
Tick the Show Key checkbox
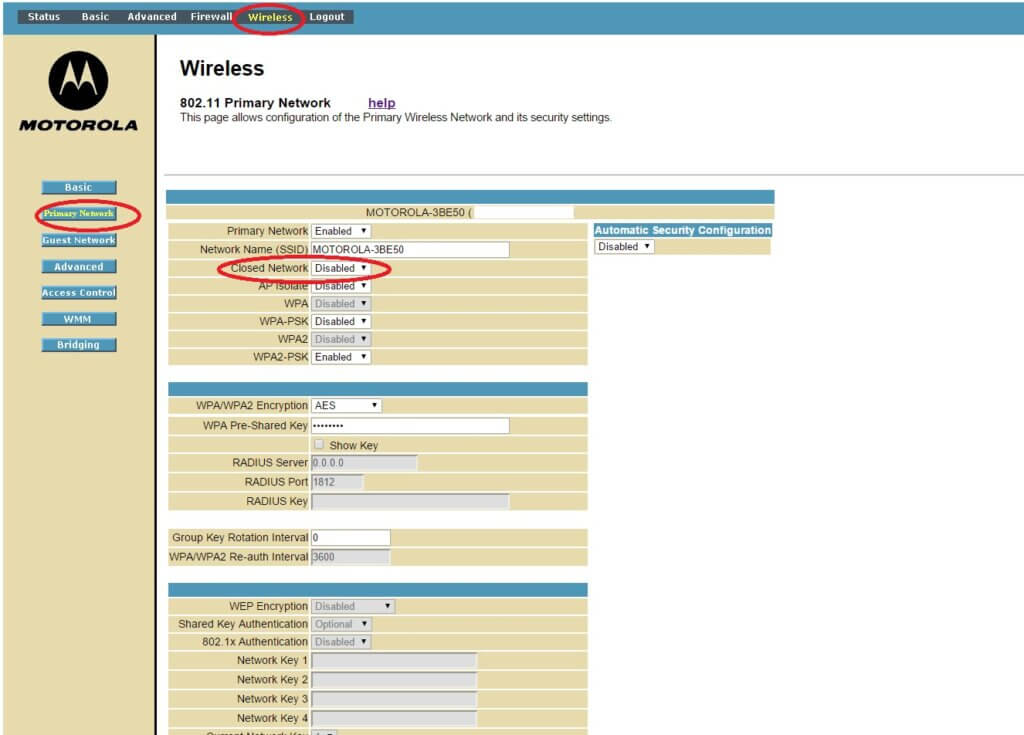[x=319, y=444]
